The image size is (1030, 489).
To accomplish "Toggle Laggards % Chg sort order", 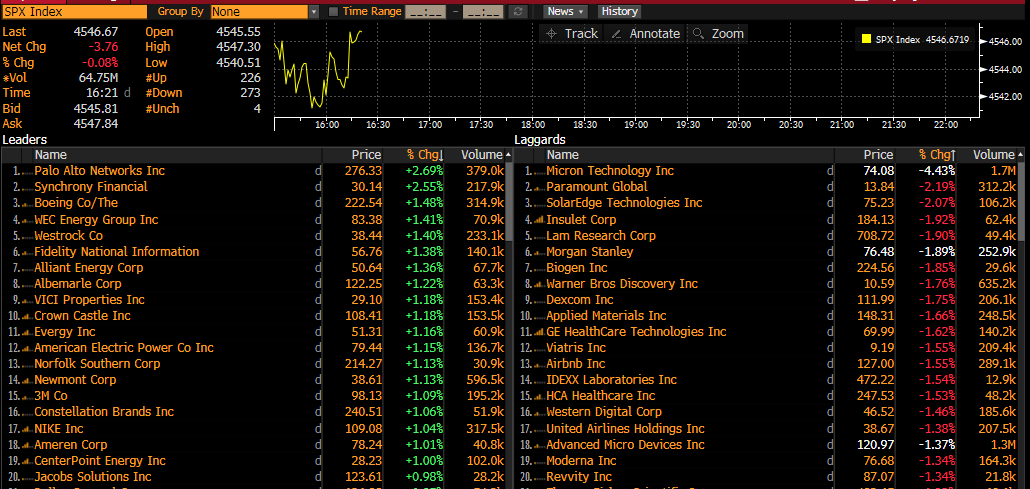I will pyautogui.click(x=937, y=155).
